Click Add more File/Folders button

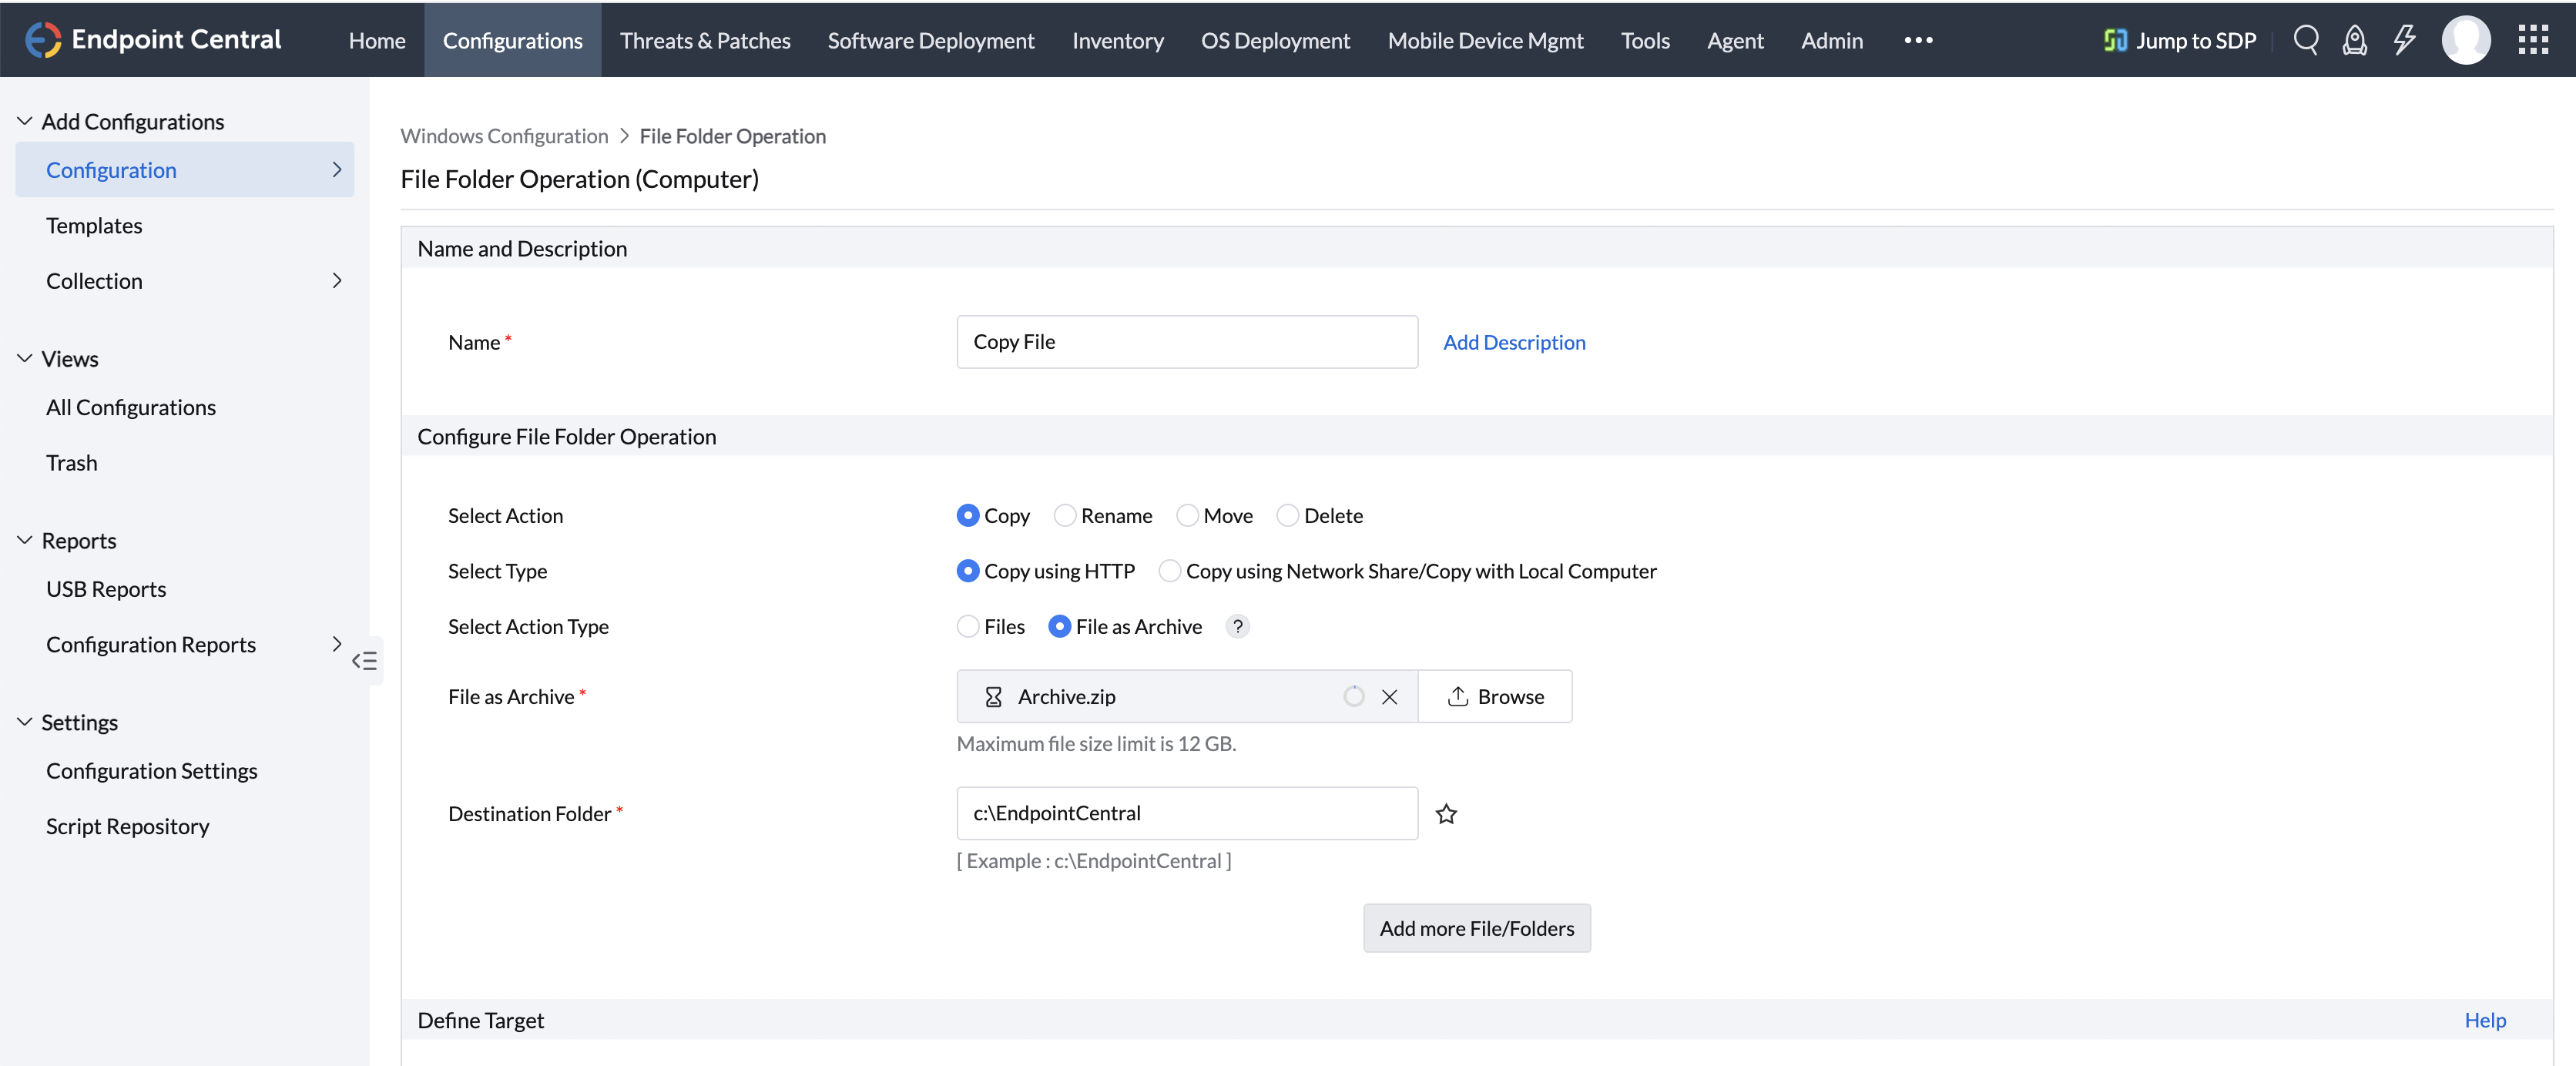(x=1476, y=929)
